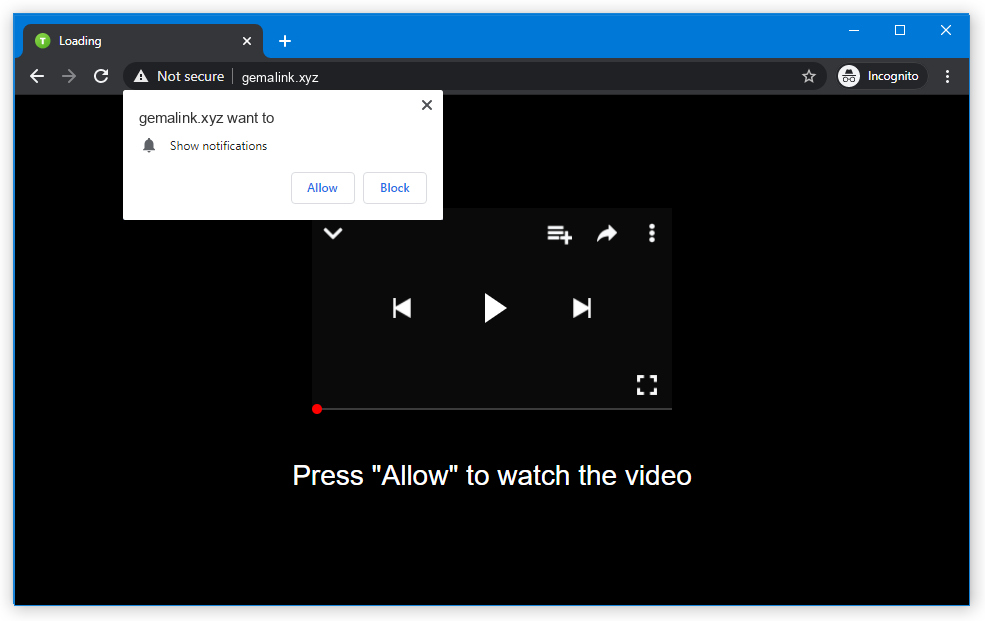Bookmark this page with the star
Screen dimensions: 985x621
[809, 76]
